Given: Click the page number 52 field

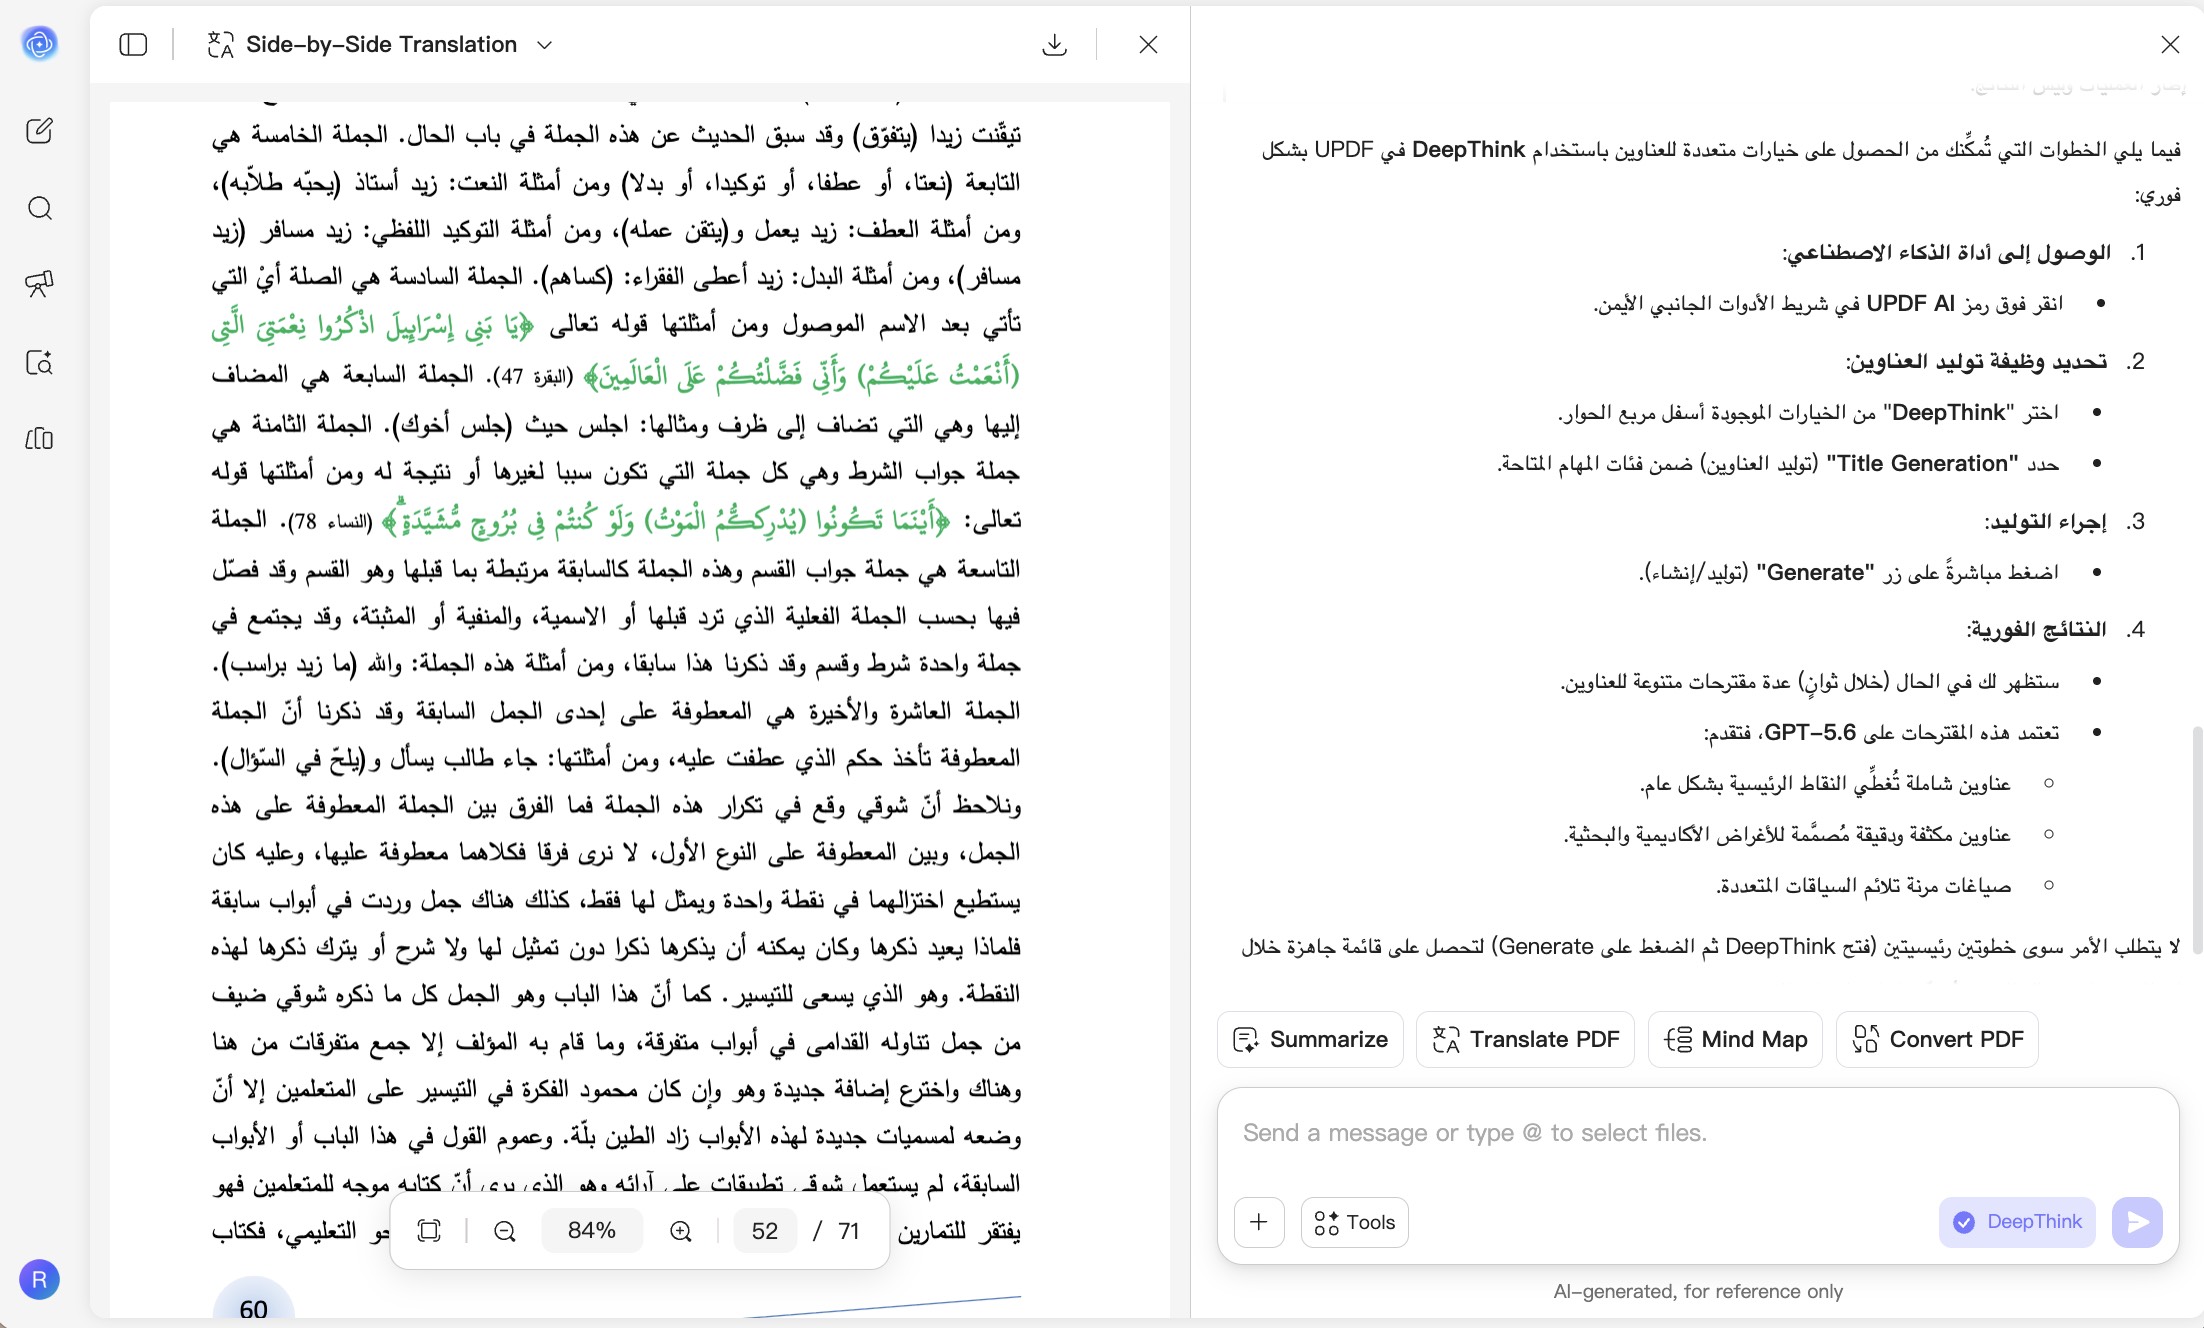Looking at the screenshot, I should tap(765, 1230).
